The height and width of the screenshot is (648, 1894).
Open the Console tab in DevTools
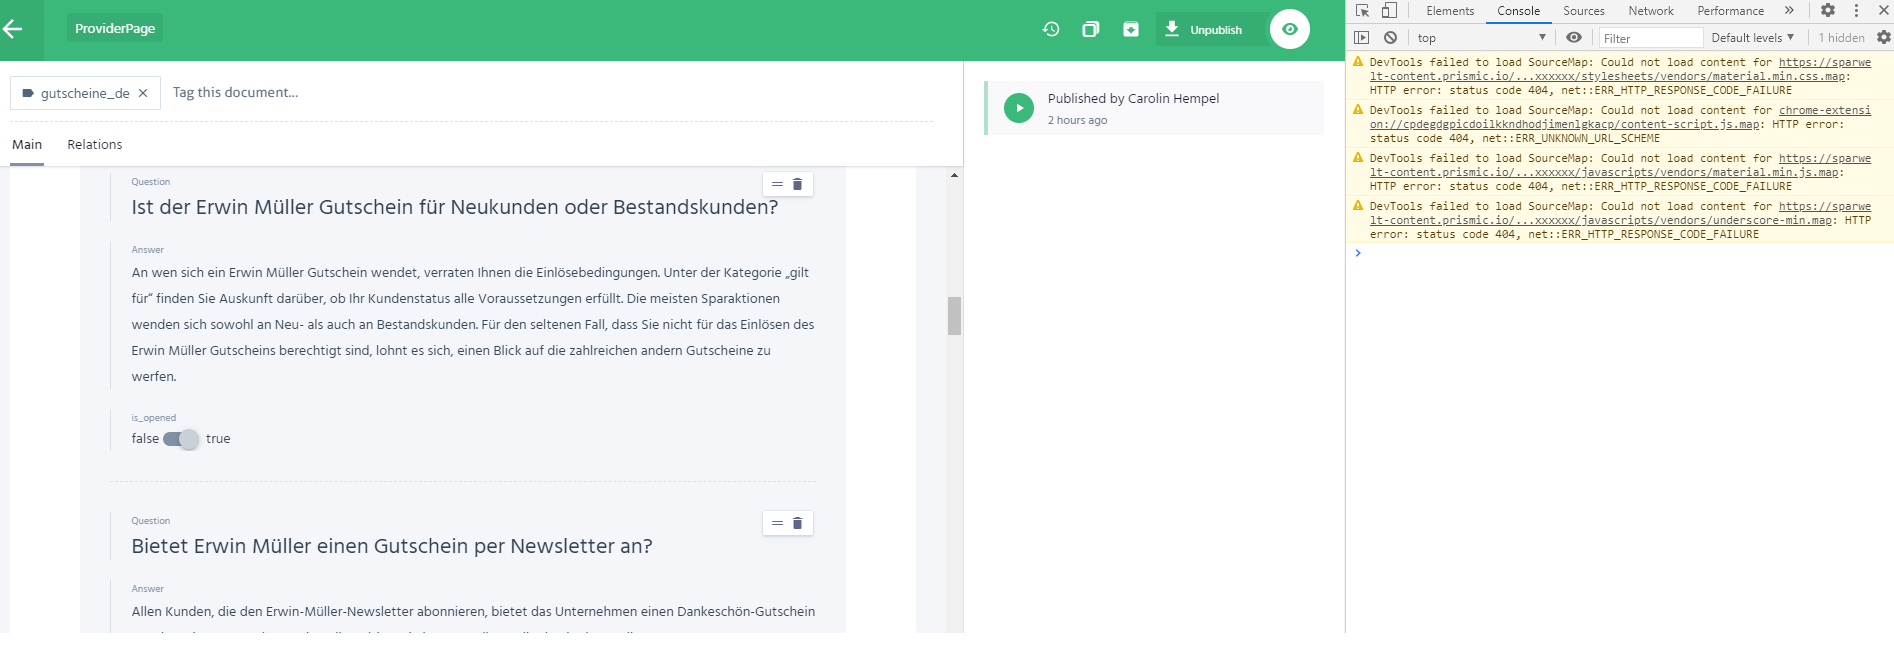tap(1518, 11)
